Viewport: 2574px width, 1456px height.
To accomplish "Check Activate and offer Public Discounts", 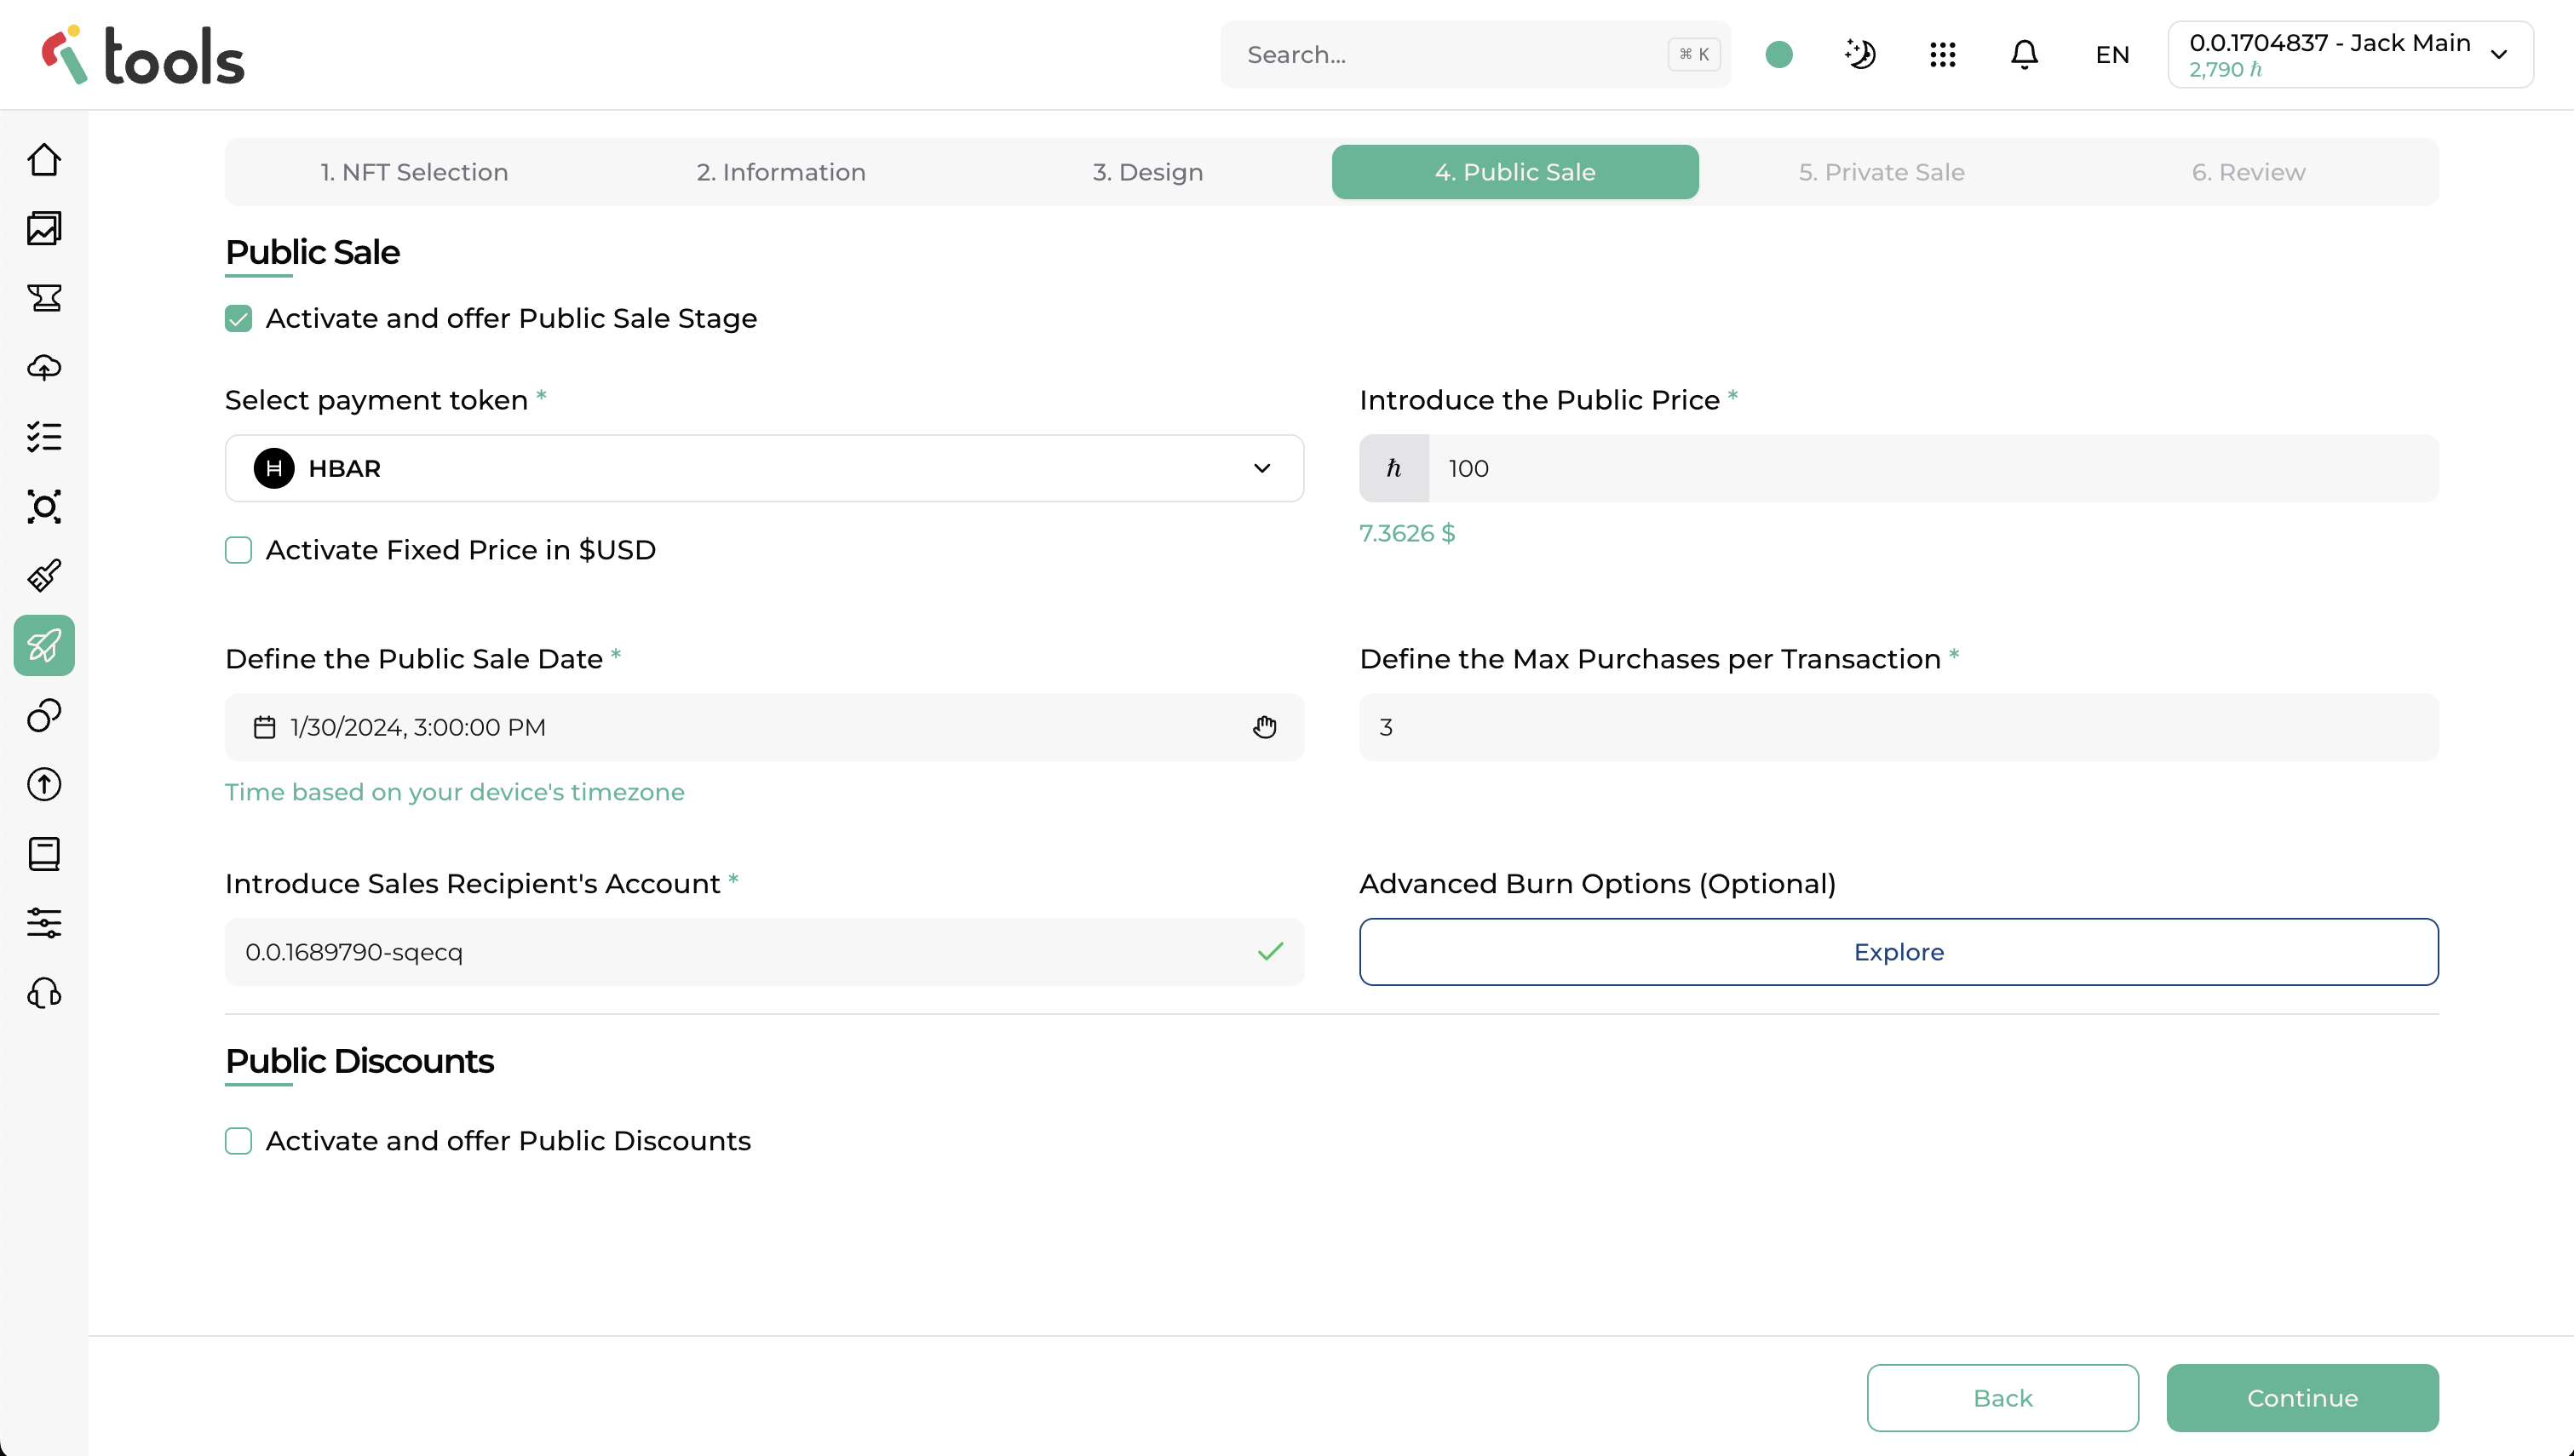I will (x=238, y=1141).
